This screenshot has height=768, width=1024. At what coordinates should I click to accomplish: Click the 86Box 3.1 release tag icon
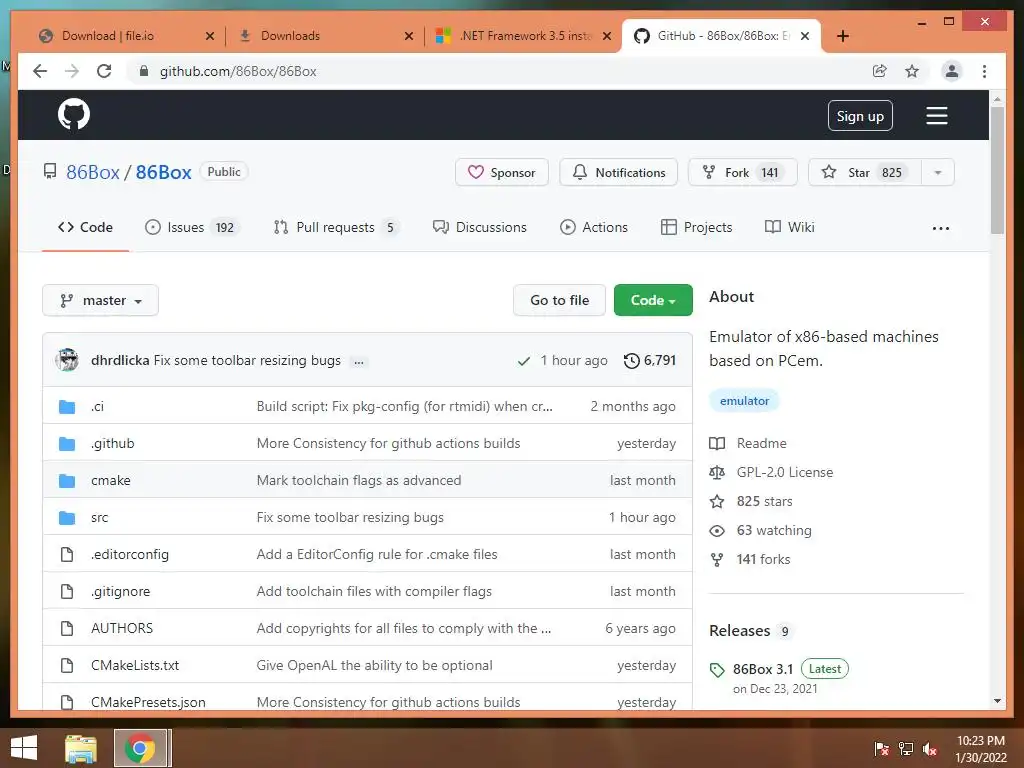click(x=717, y=670)
